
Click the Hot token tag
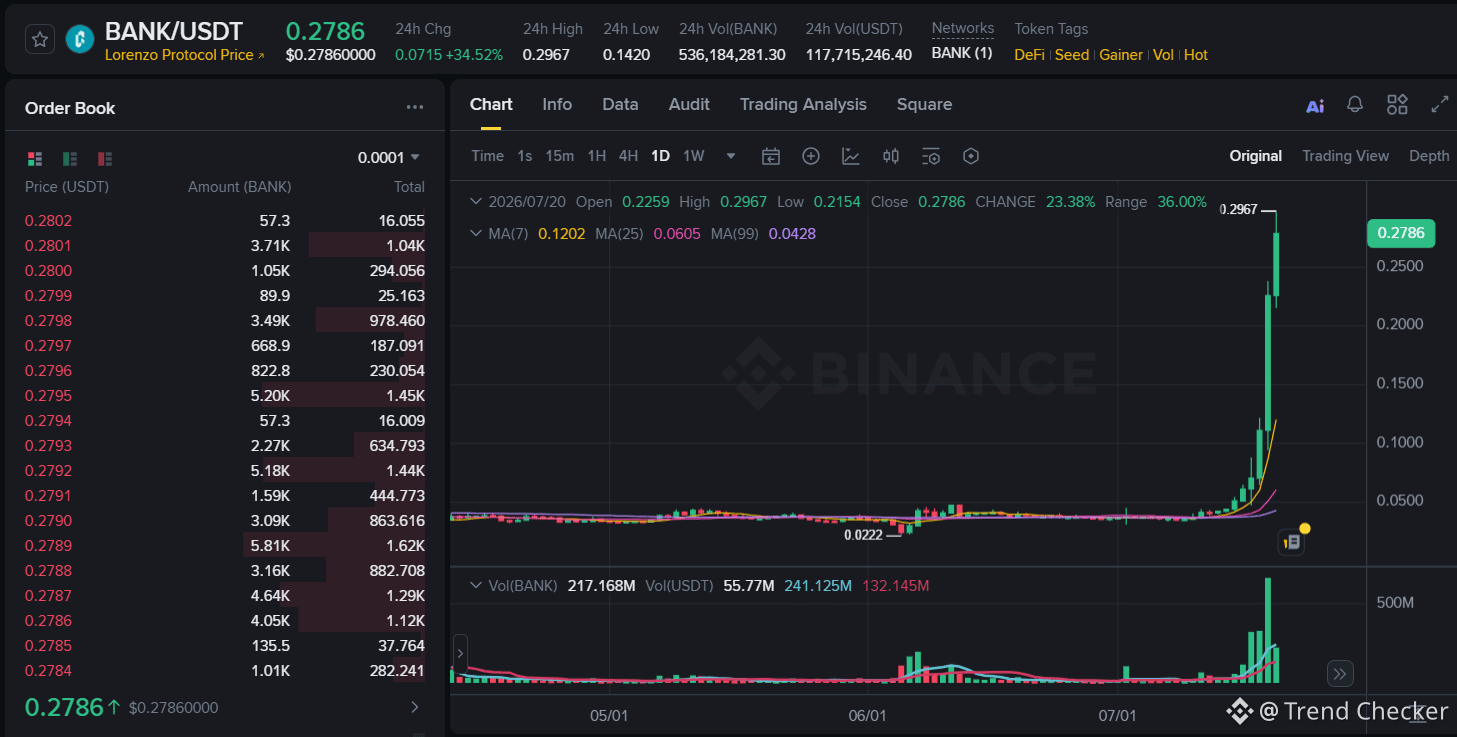[1196, 55]
